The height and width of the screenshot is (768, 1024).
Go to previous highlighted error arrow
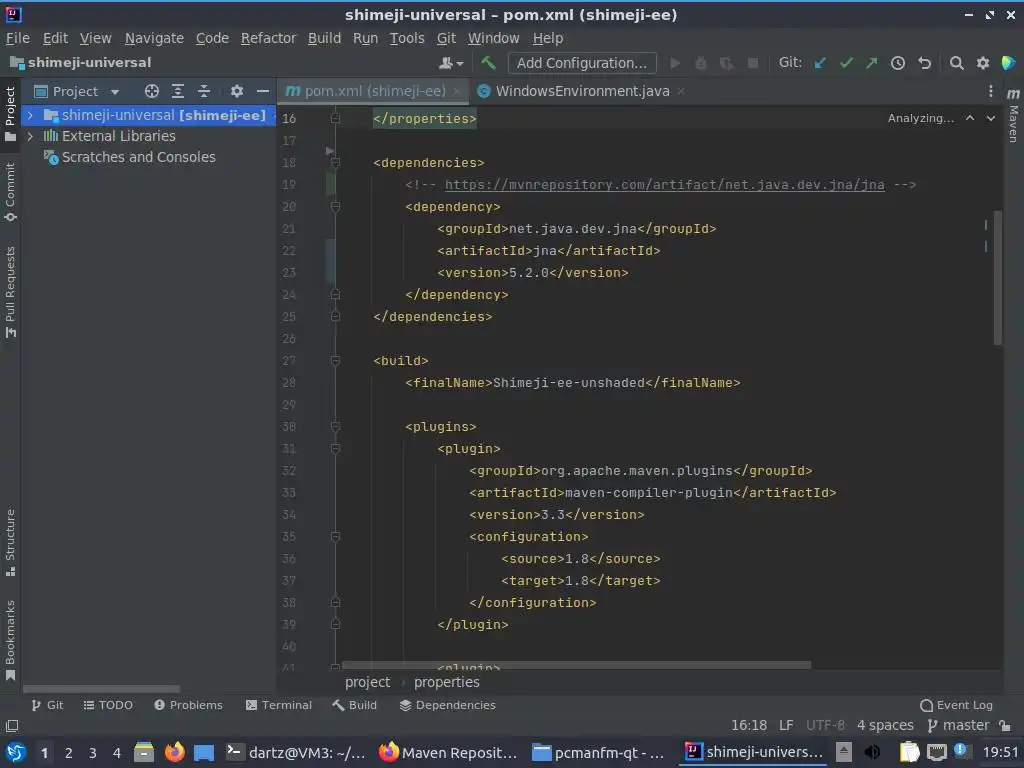click(970, 118)
